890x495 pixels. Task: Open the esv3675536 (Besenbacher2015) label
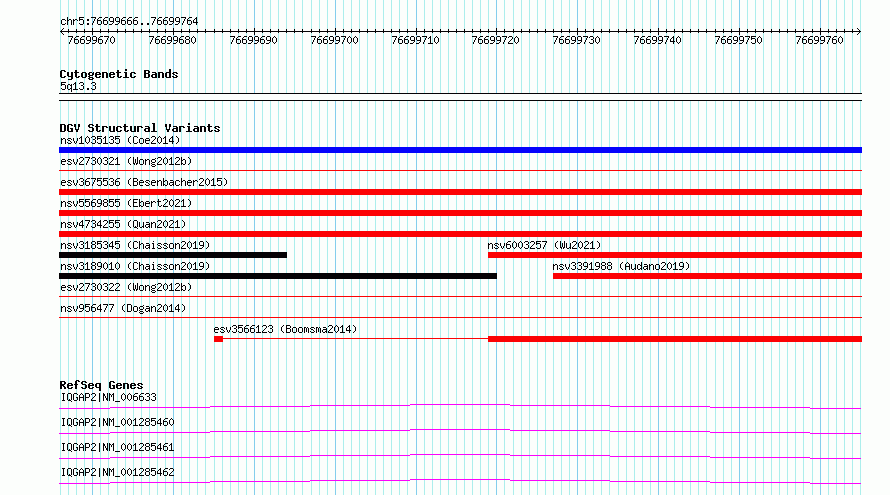[x=144, y=182]
